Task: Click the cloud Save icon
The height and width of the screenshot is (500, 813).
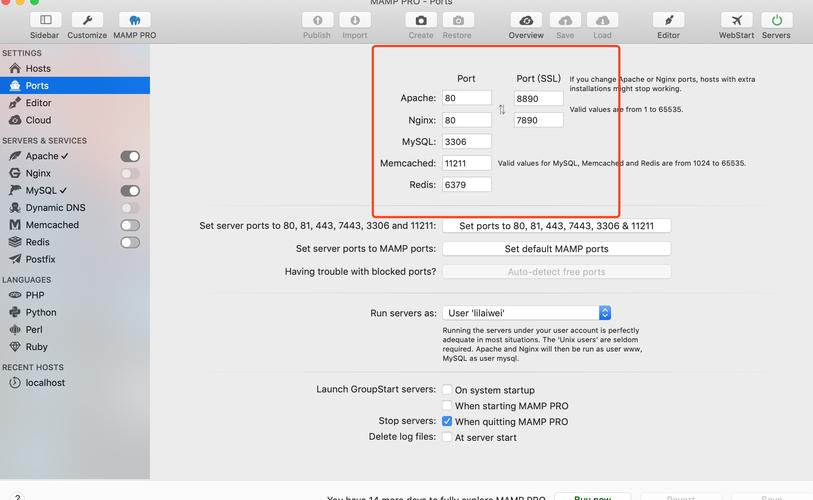Action: (565, 20)
